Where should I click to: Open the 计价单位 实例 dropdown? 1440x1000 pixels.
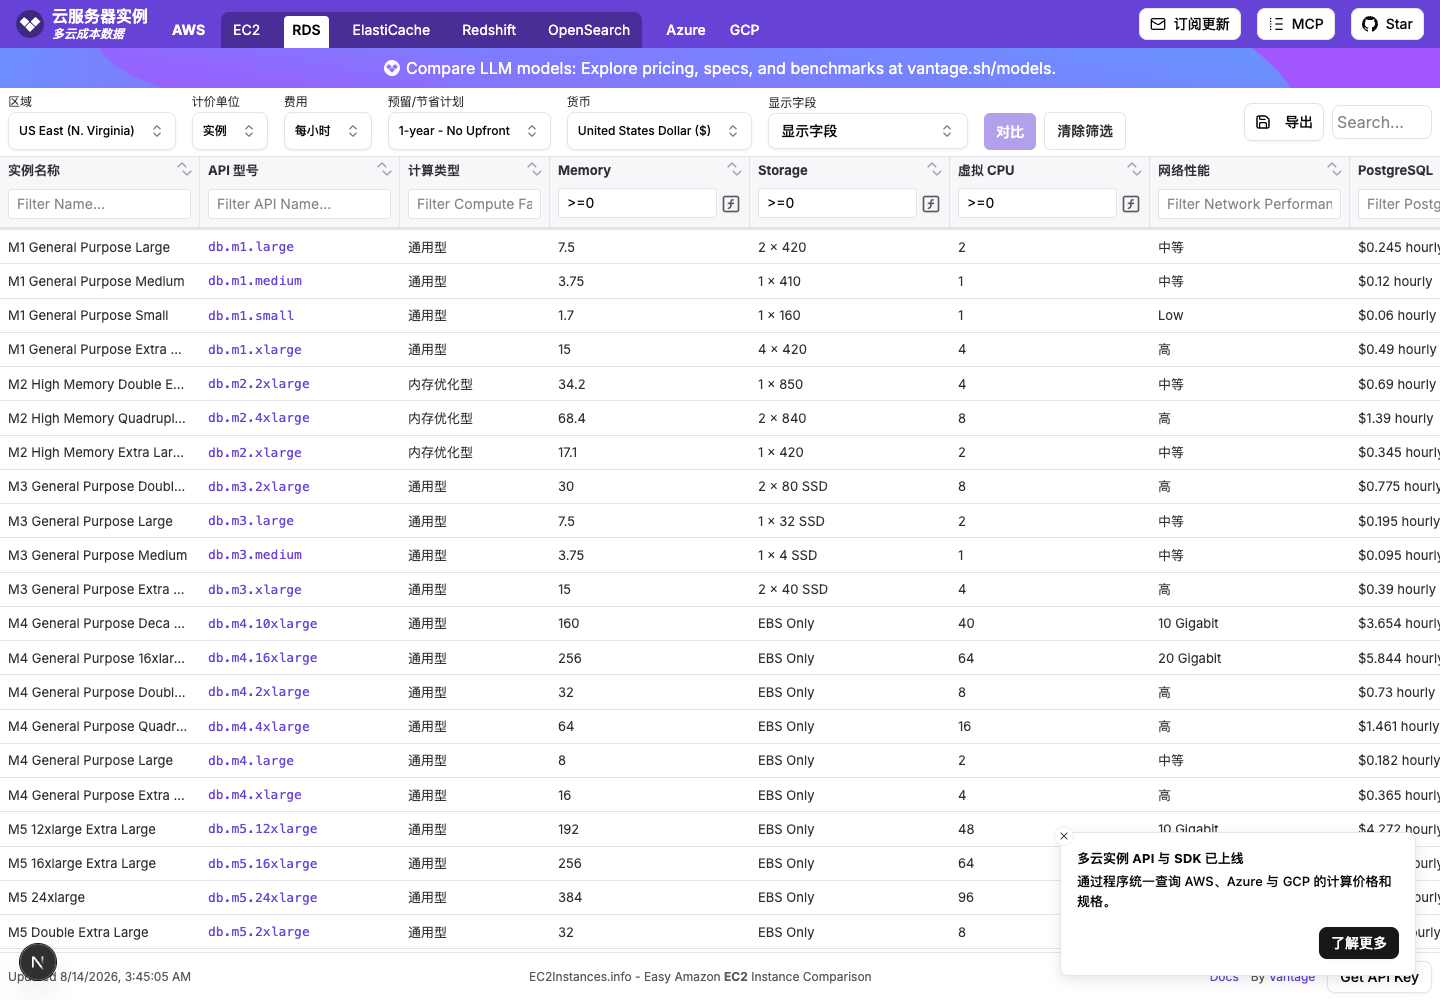(x=230, y=131)
